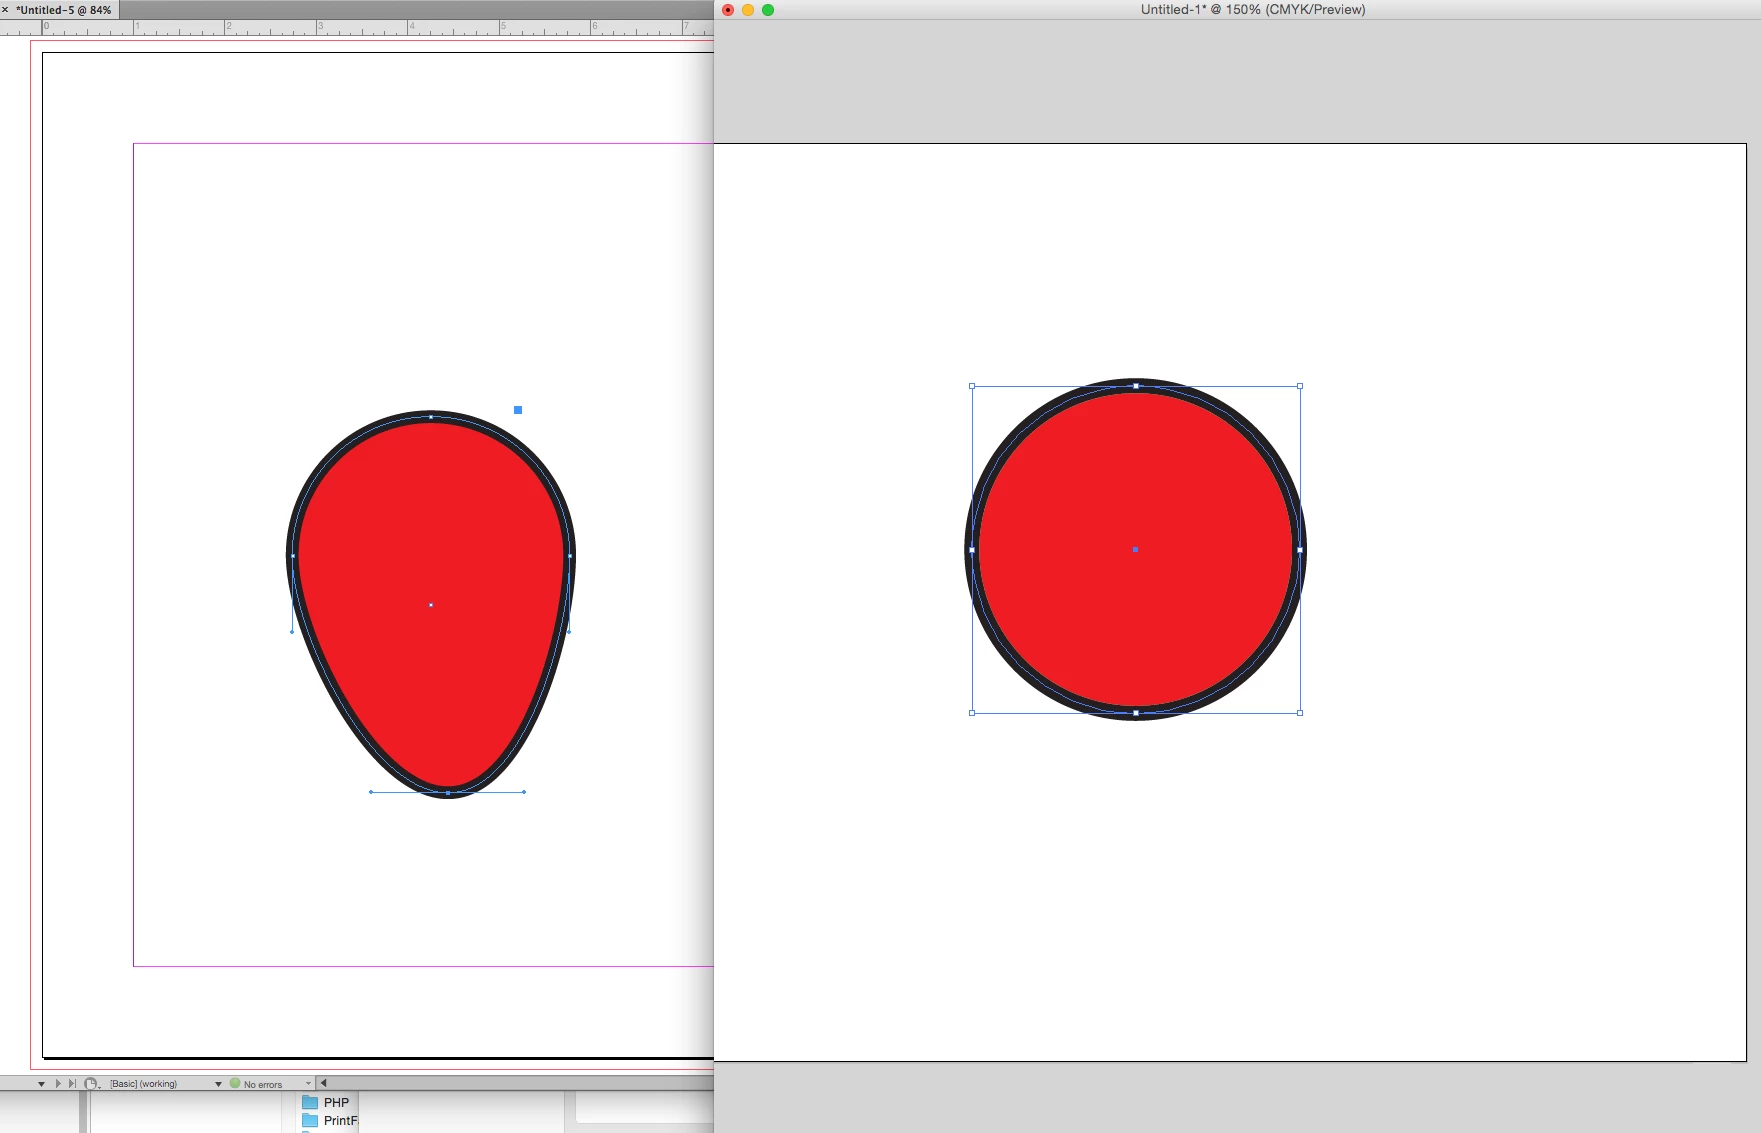The image size is (1761, 1133).
Task: Jump to last page in InDesign
Action: [72, 1084]
